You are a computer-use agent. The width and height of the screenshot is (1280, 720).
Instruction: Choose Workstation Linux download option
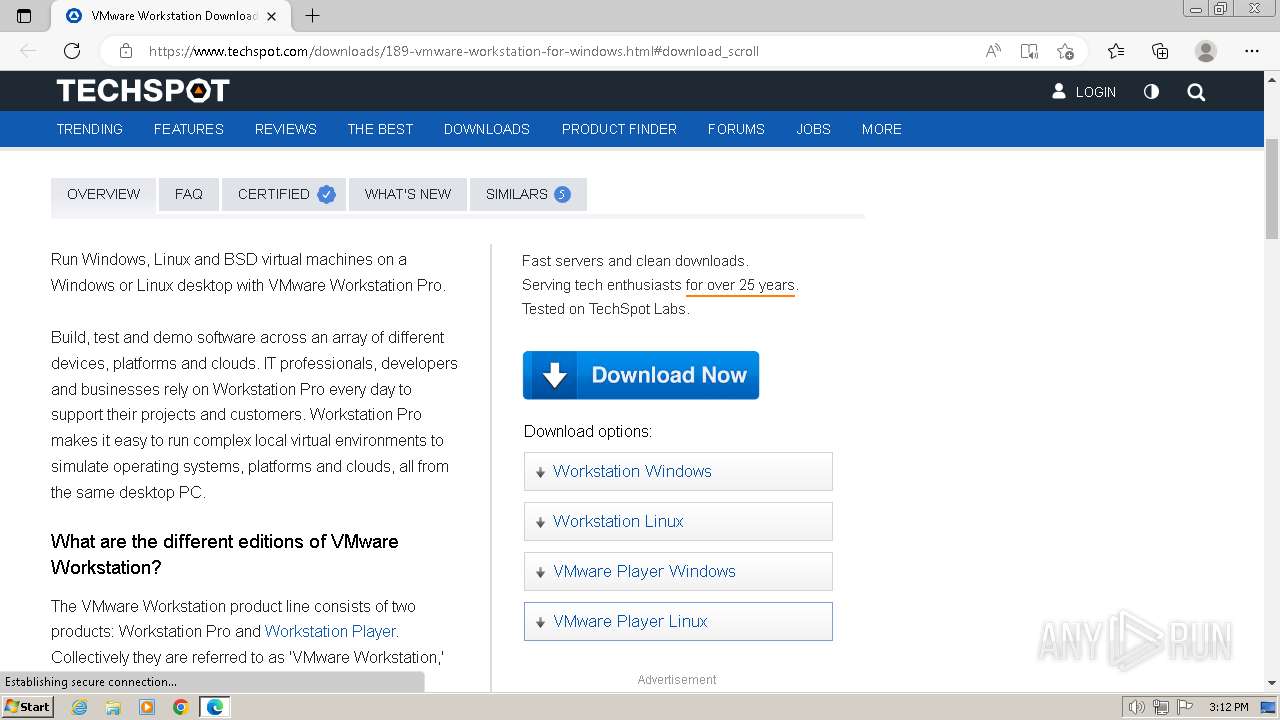(x=678, y=521)
